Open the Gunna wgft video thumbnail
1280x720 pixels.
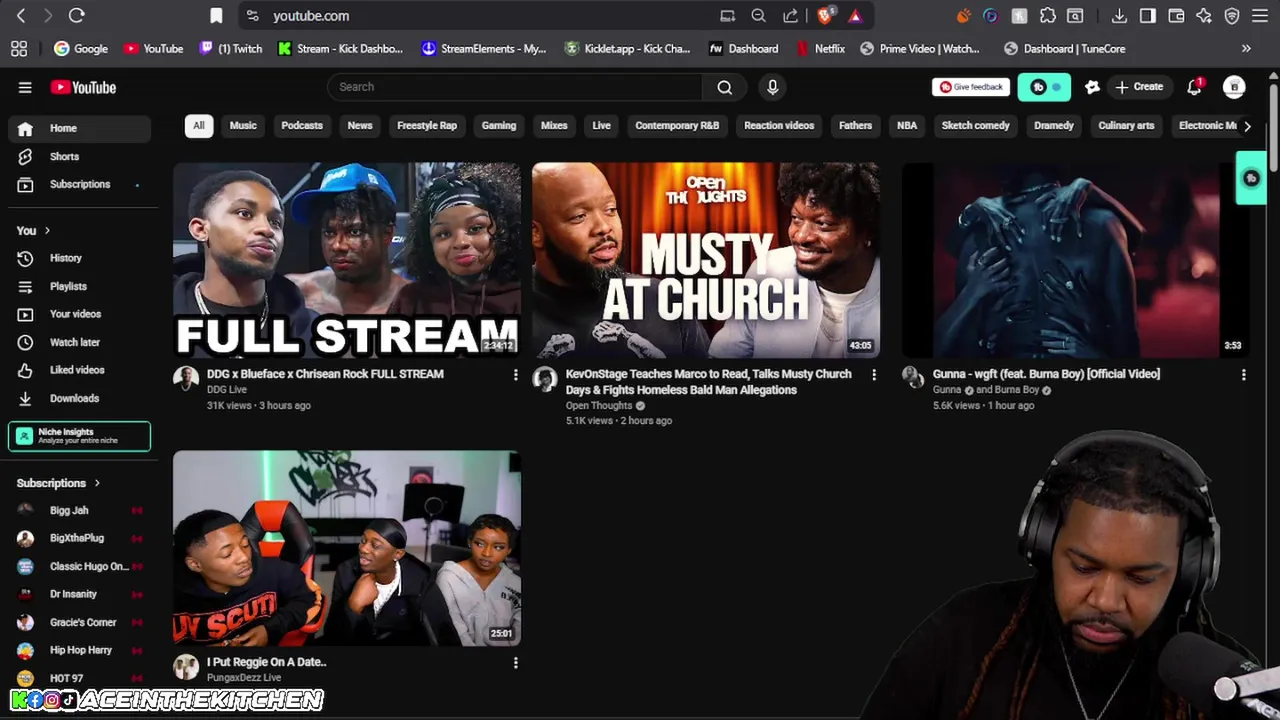tap(1076, 260)
